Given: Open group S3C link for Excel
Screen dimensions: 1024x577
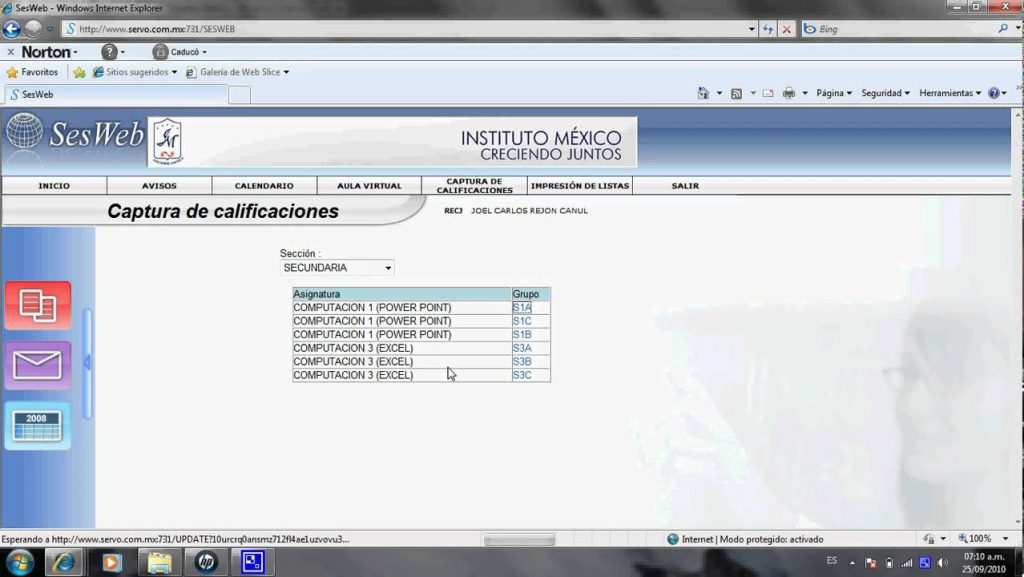Looking at the screenshot, I should click(x=521, y=375).
